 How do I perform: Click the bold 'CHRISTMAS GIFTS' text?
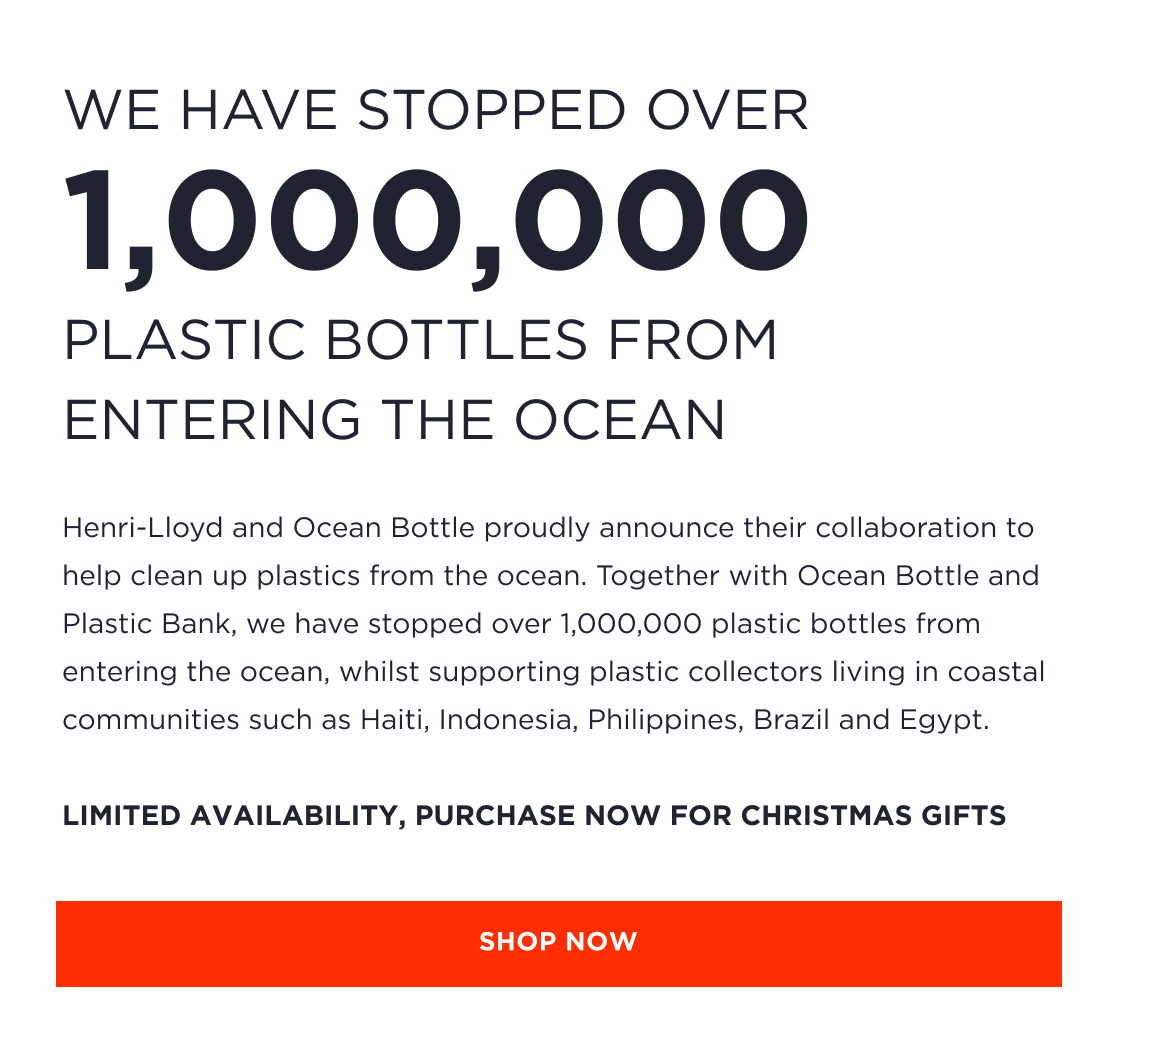873,816
